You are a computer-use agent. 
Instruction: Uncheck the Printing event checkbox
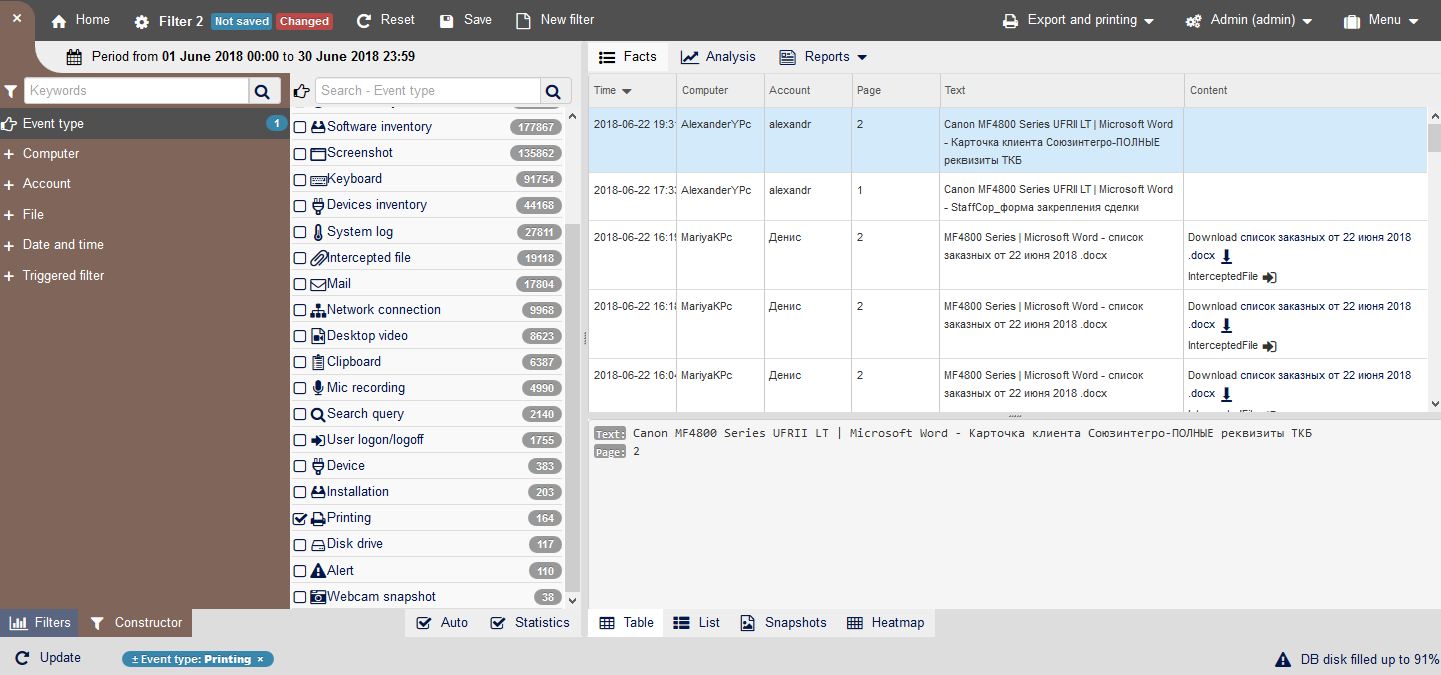pyautogui.click(x=300, y=519)
